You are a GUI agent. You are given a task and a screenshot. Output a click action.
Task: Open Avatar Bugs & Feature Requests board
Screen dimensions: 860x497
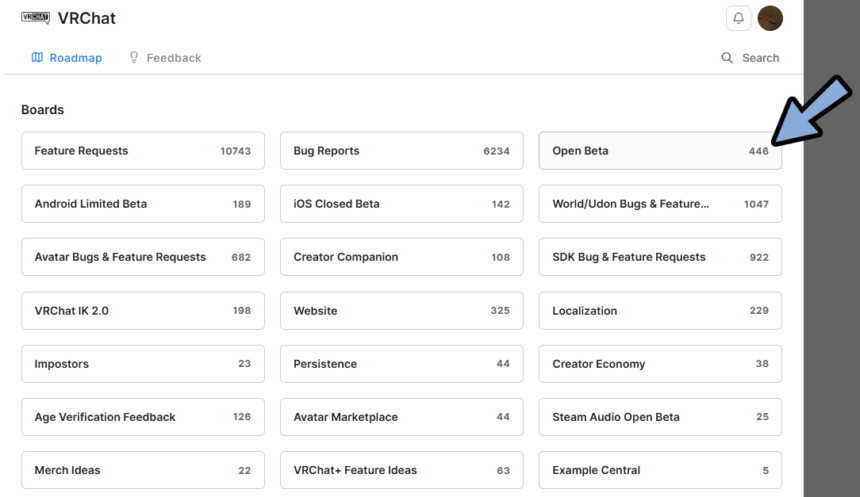point(143,257)
